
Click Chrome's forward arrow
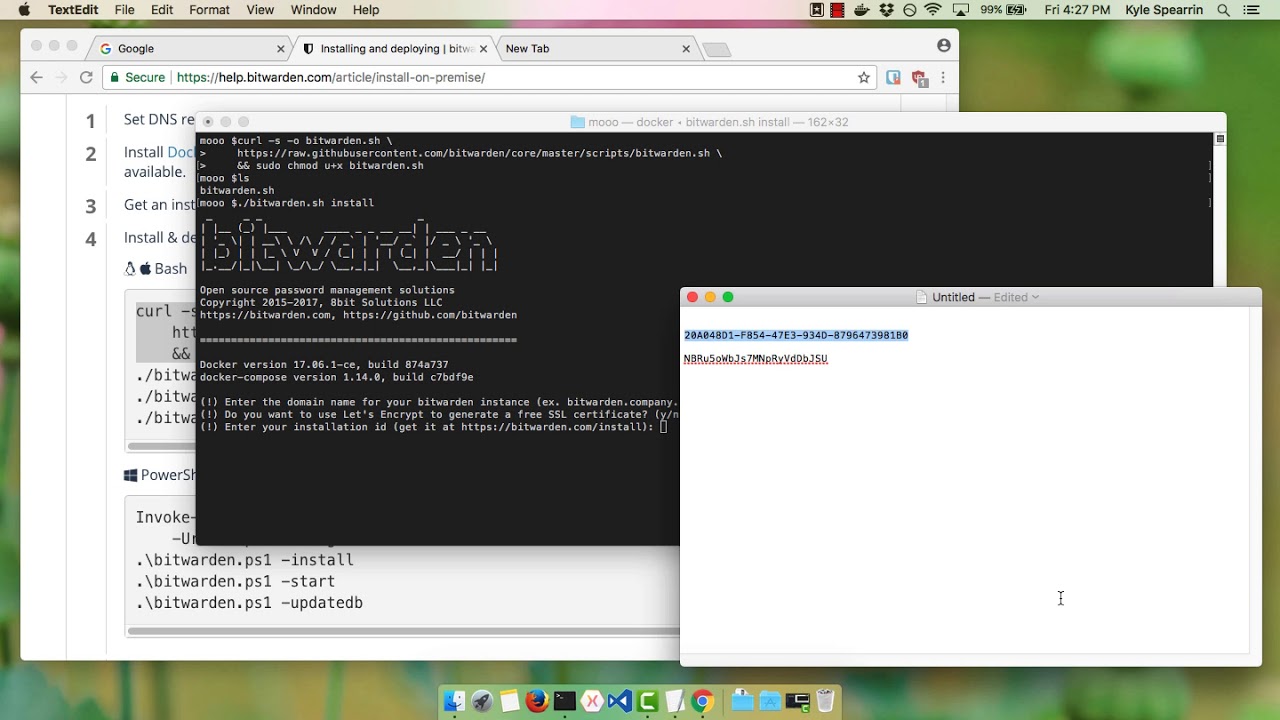tap(62, 77)
